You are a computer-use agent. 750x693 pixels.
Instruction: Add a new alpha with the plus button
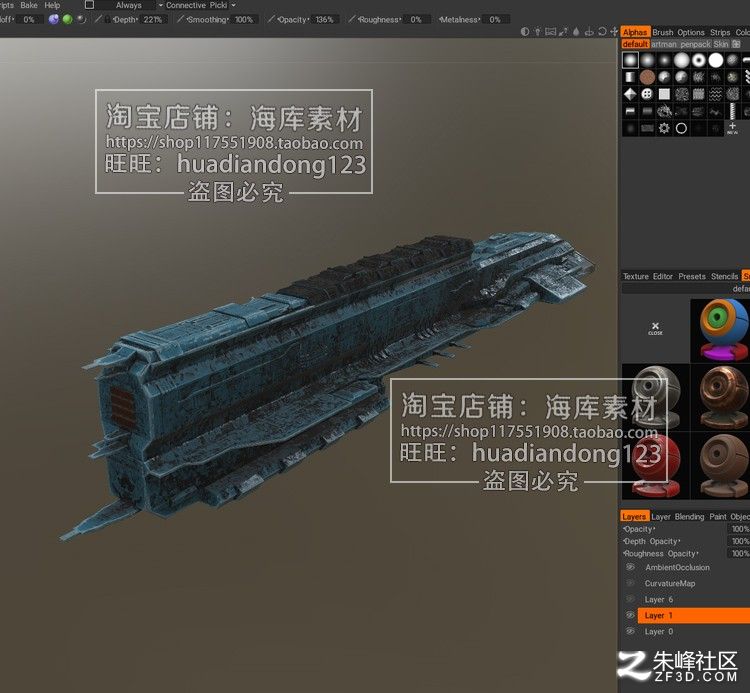[x=732, y=128]
